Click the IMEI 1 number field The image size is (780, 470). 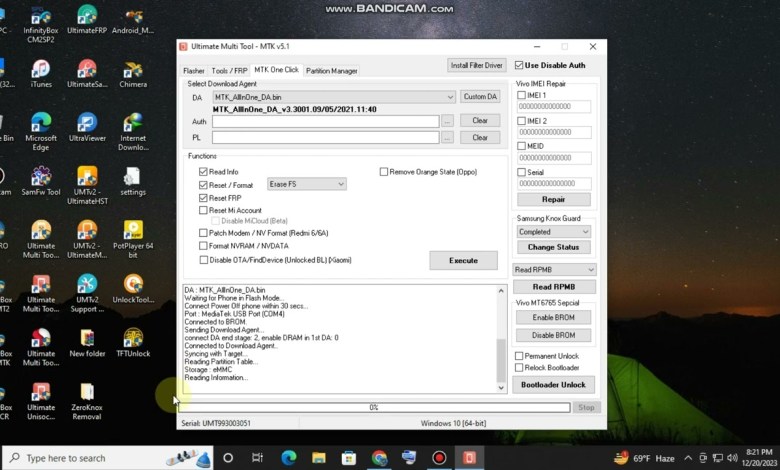(x=554, y=106)
